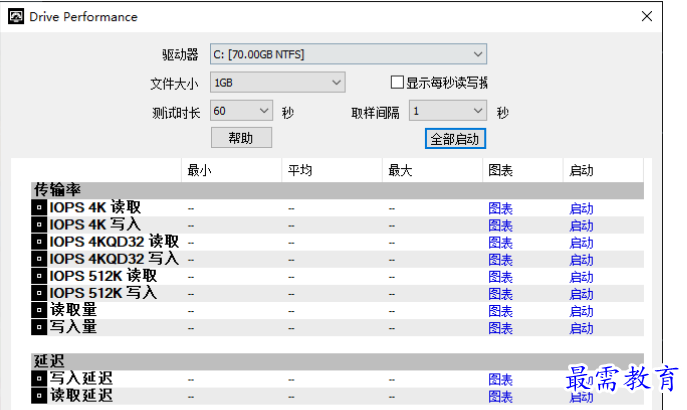Click the 图表 column header
This screenshot has height=410, width=687.
(x=523, y=170)
